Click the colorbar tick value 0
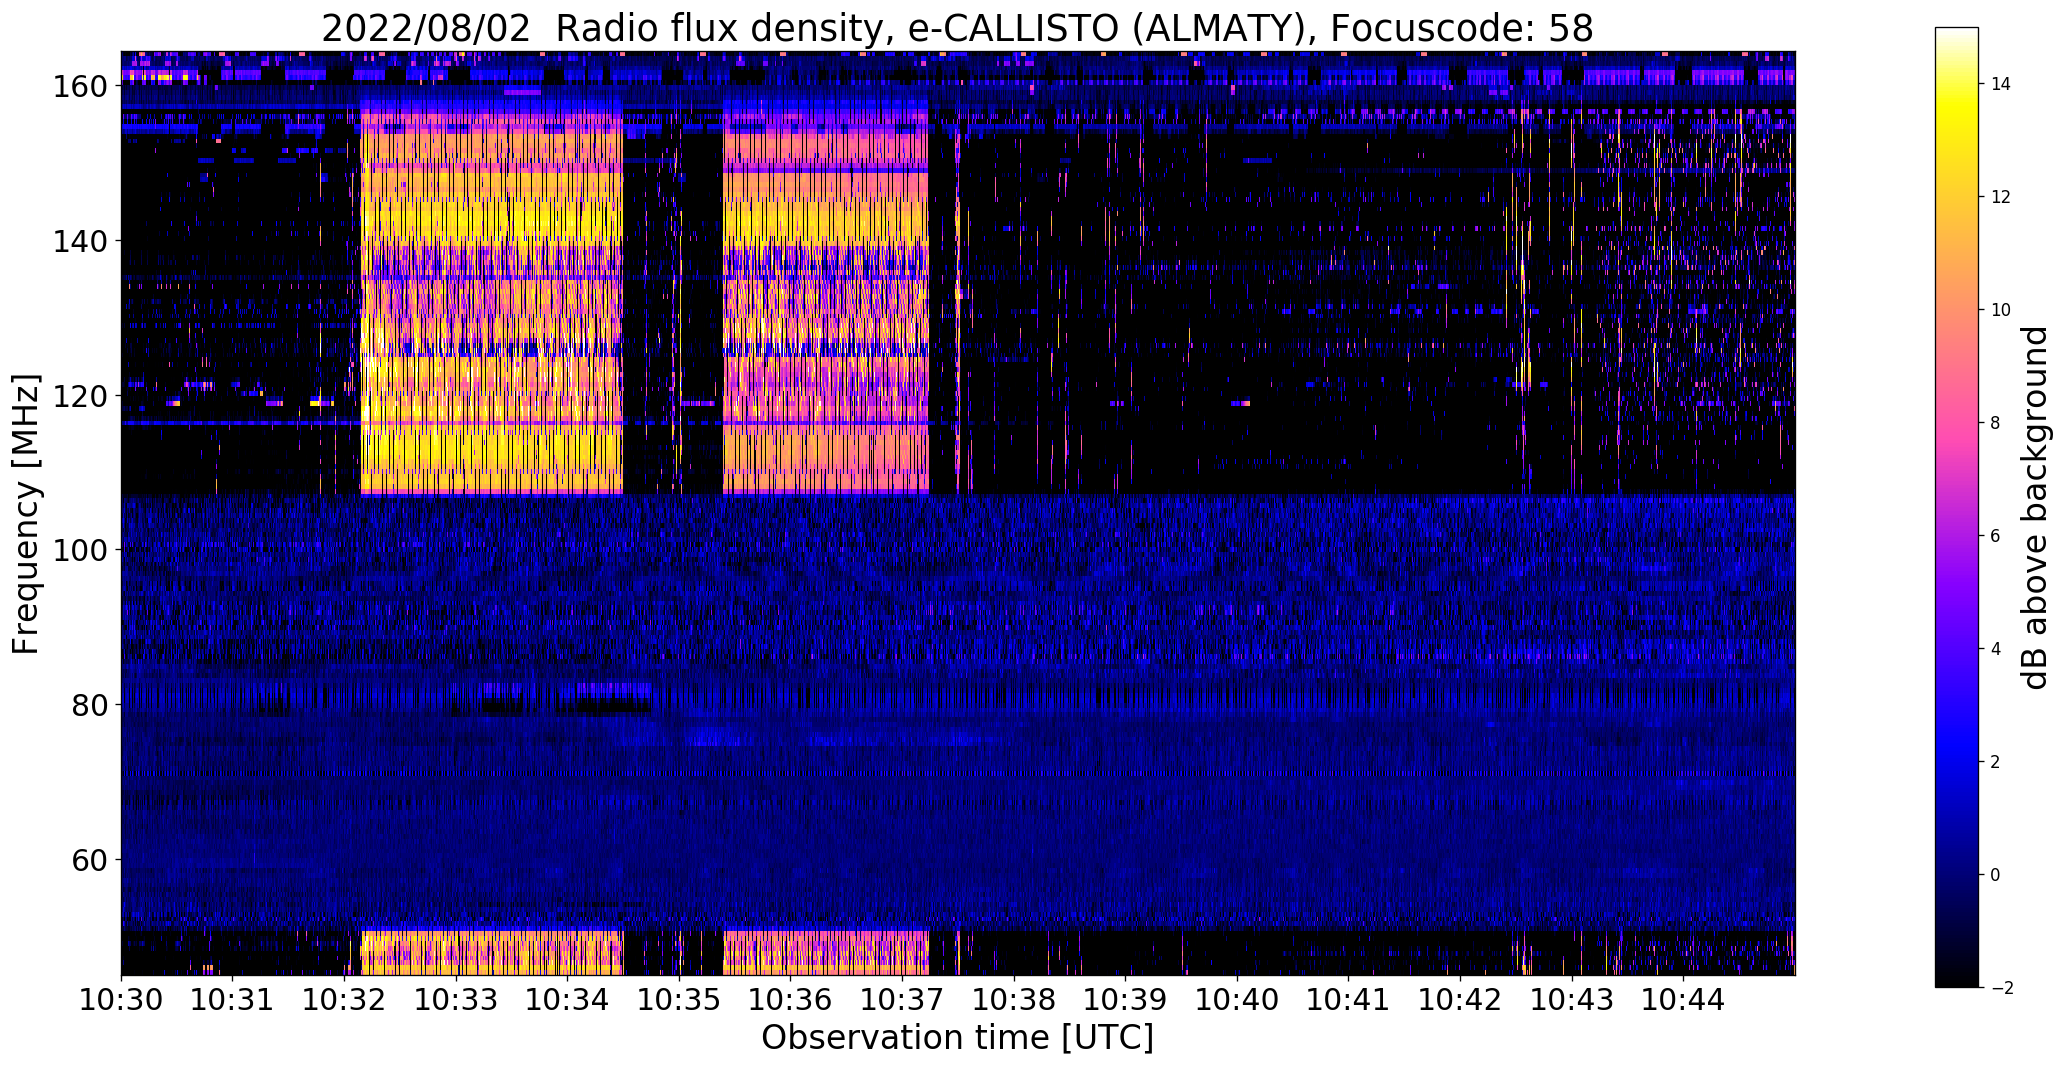This screenshot has height=1067, width=2066. click(1996, 875)
